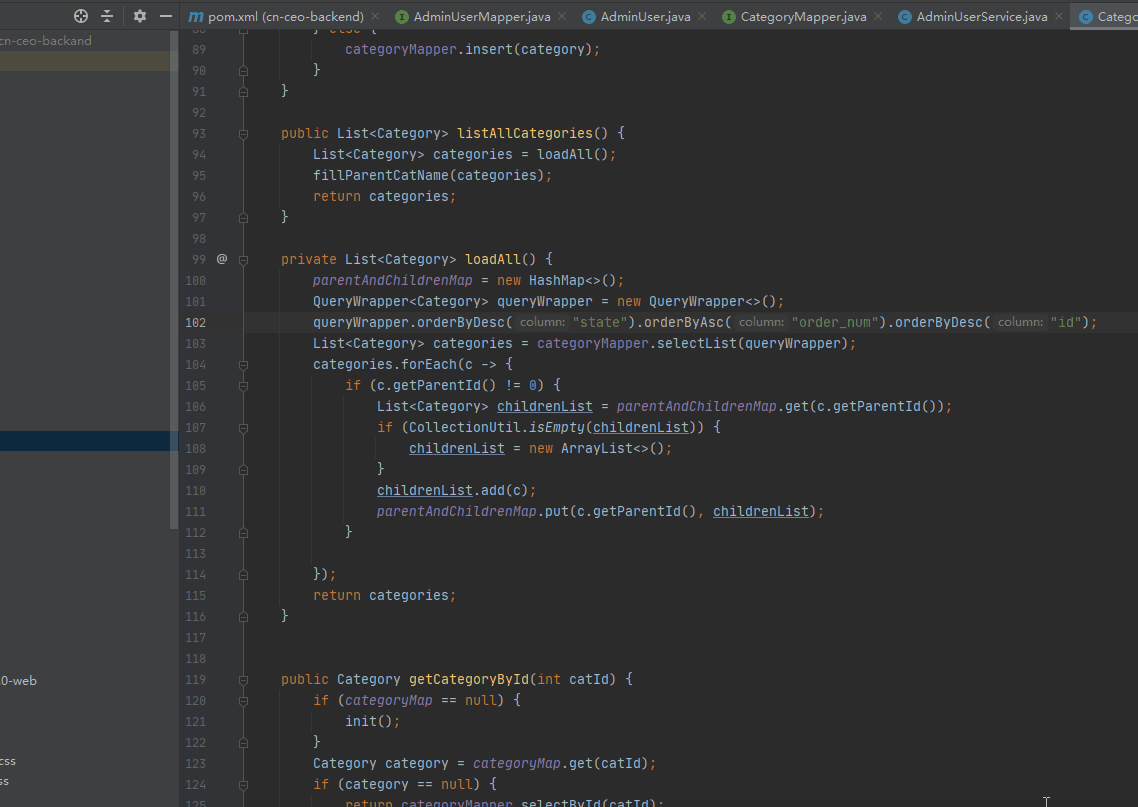1138x807 pixels.
Task: Hide the project panel with minus icon
Action: coord(165,16)
